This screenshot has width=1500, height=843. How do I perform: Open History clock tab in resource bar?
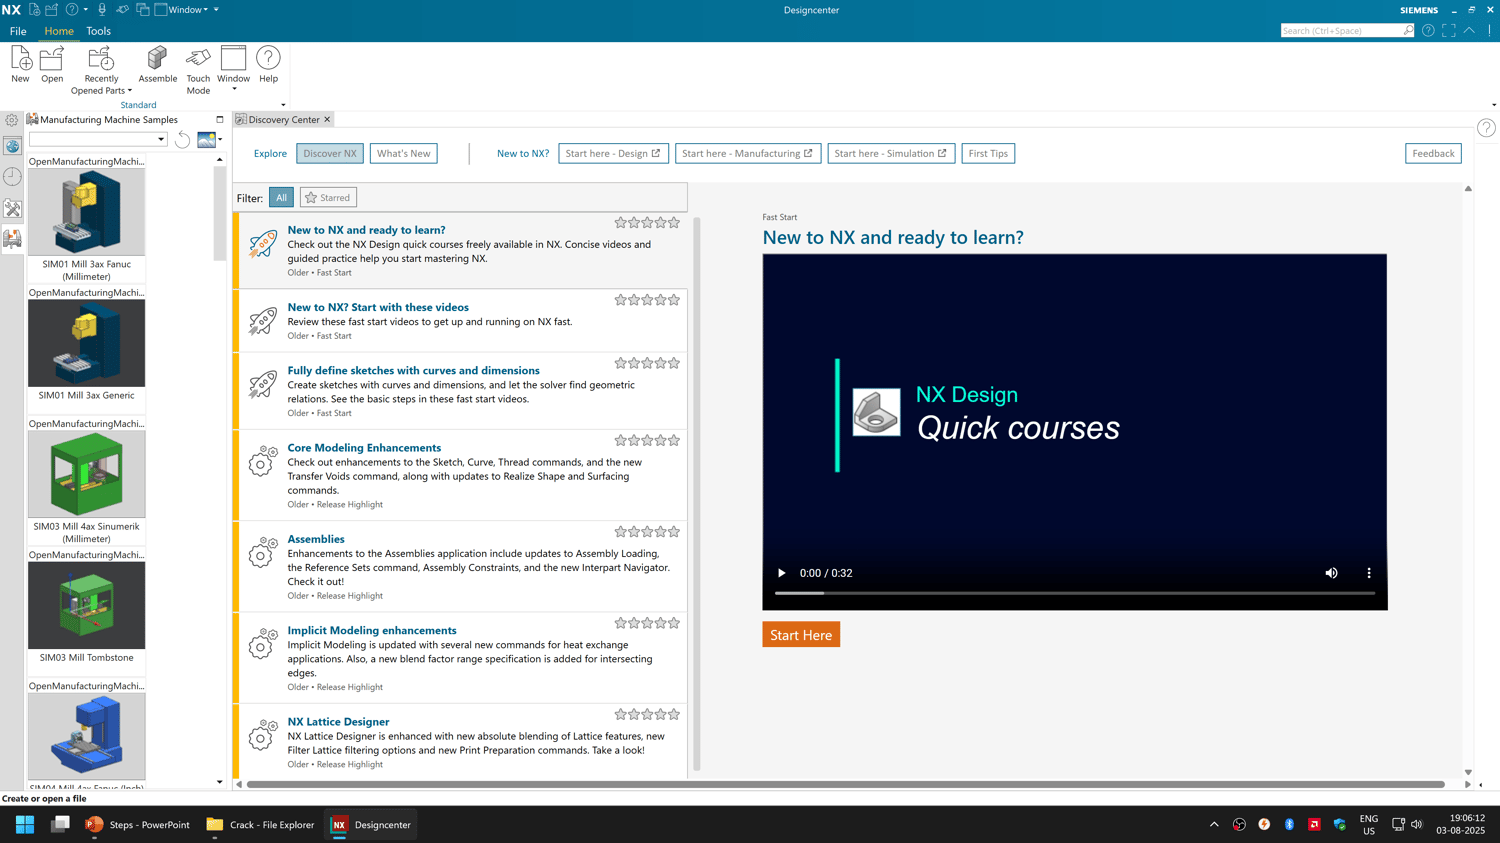[x=12, y=177]
